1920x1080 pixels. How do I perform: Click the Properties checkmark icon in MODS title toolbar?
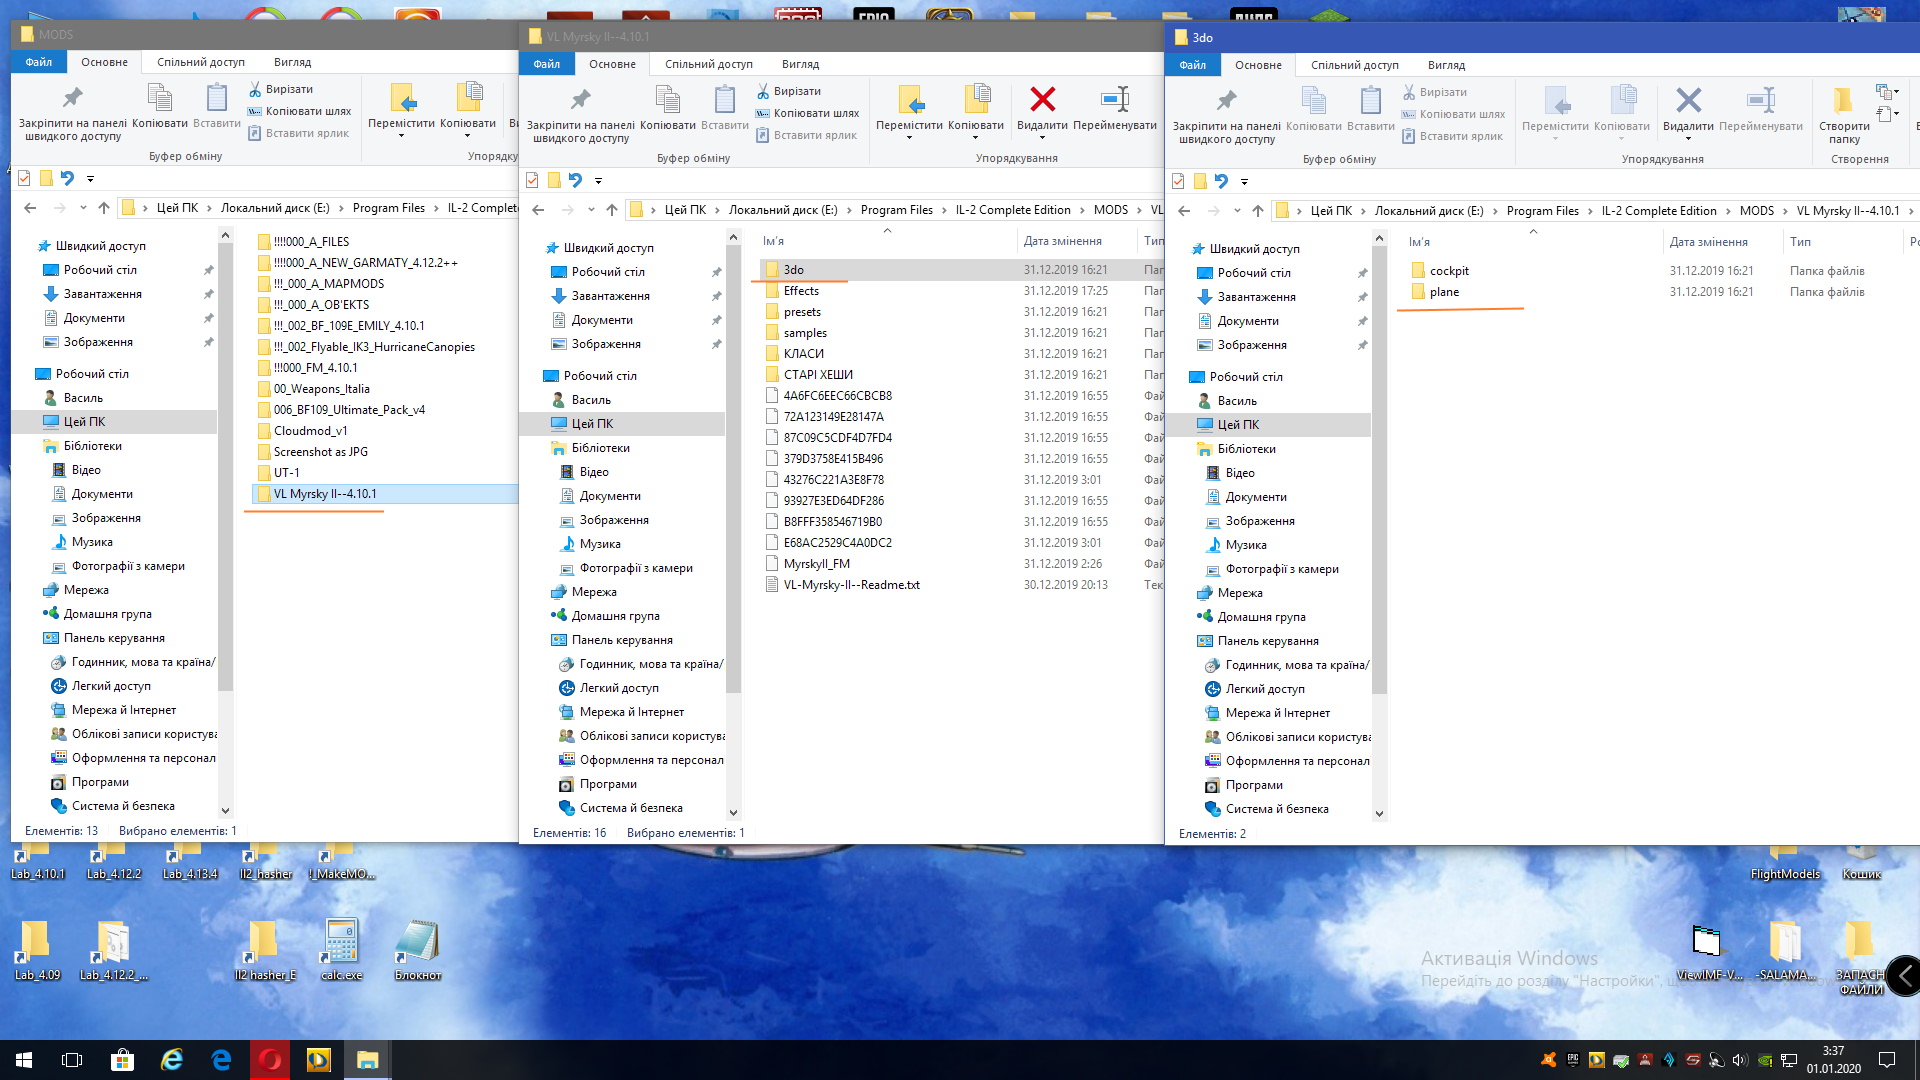pyautogui.click(x=25, y=178)
